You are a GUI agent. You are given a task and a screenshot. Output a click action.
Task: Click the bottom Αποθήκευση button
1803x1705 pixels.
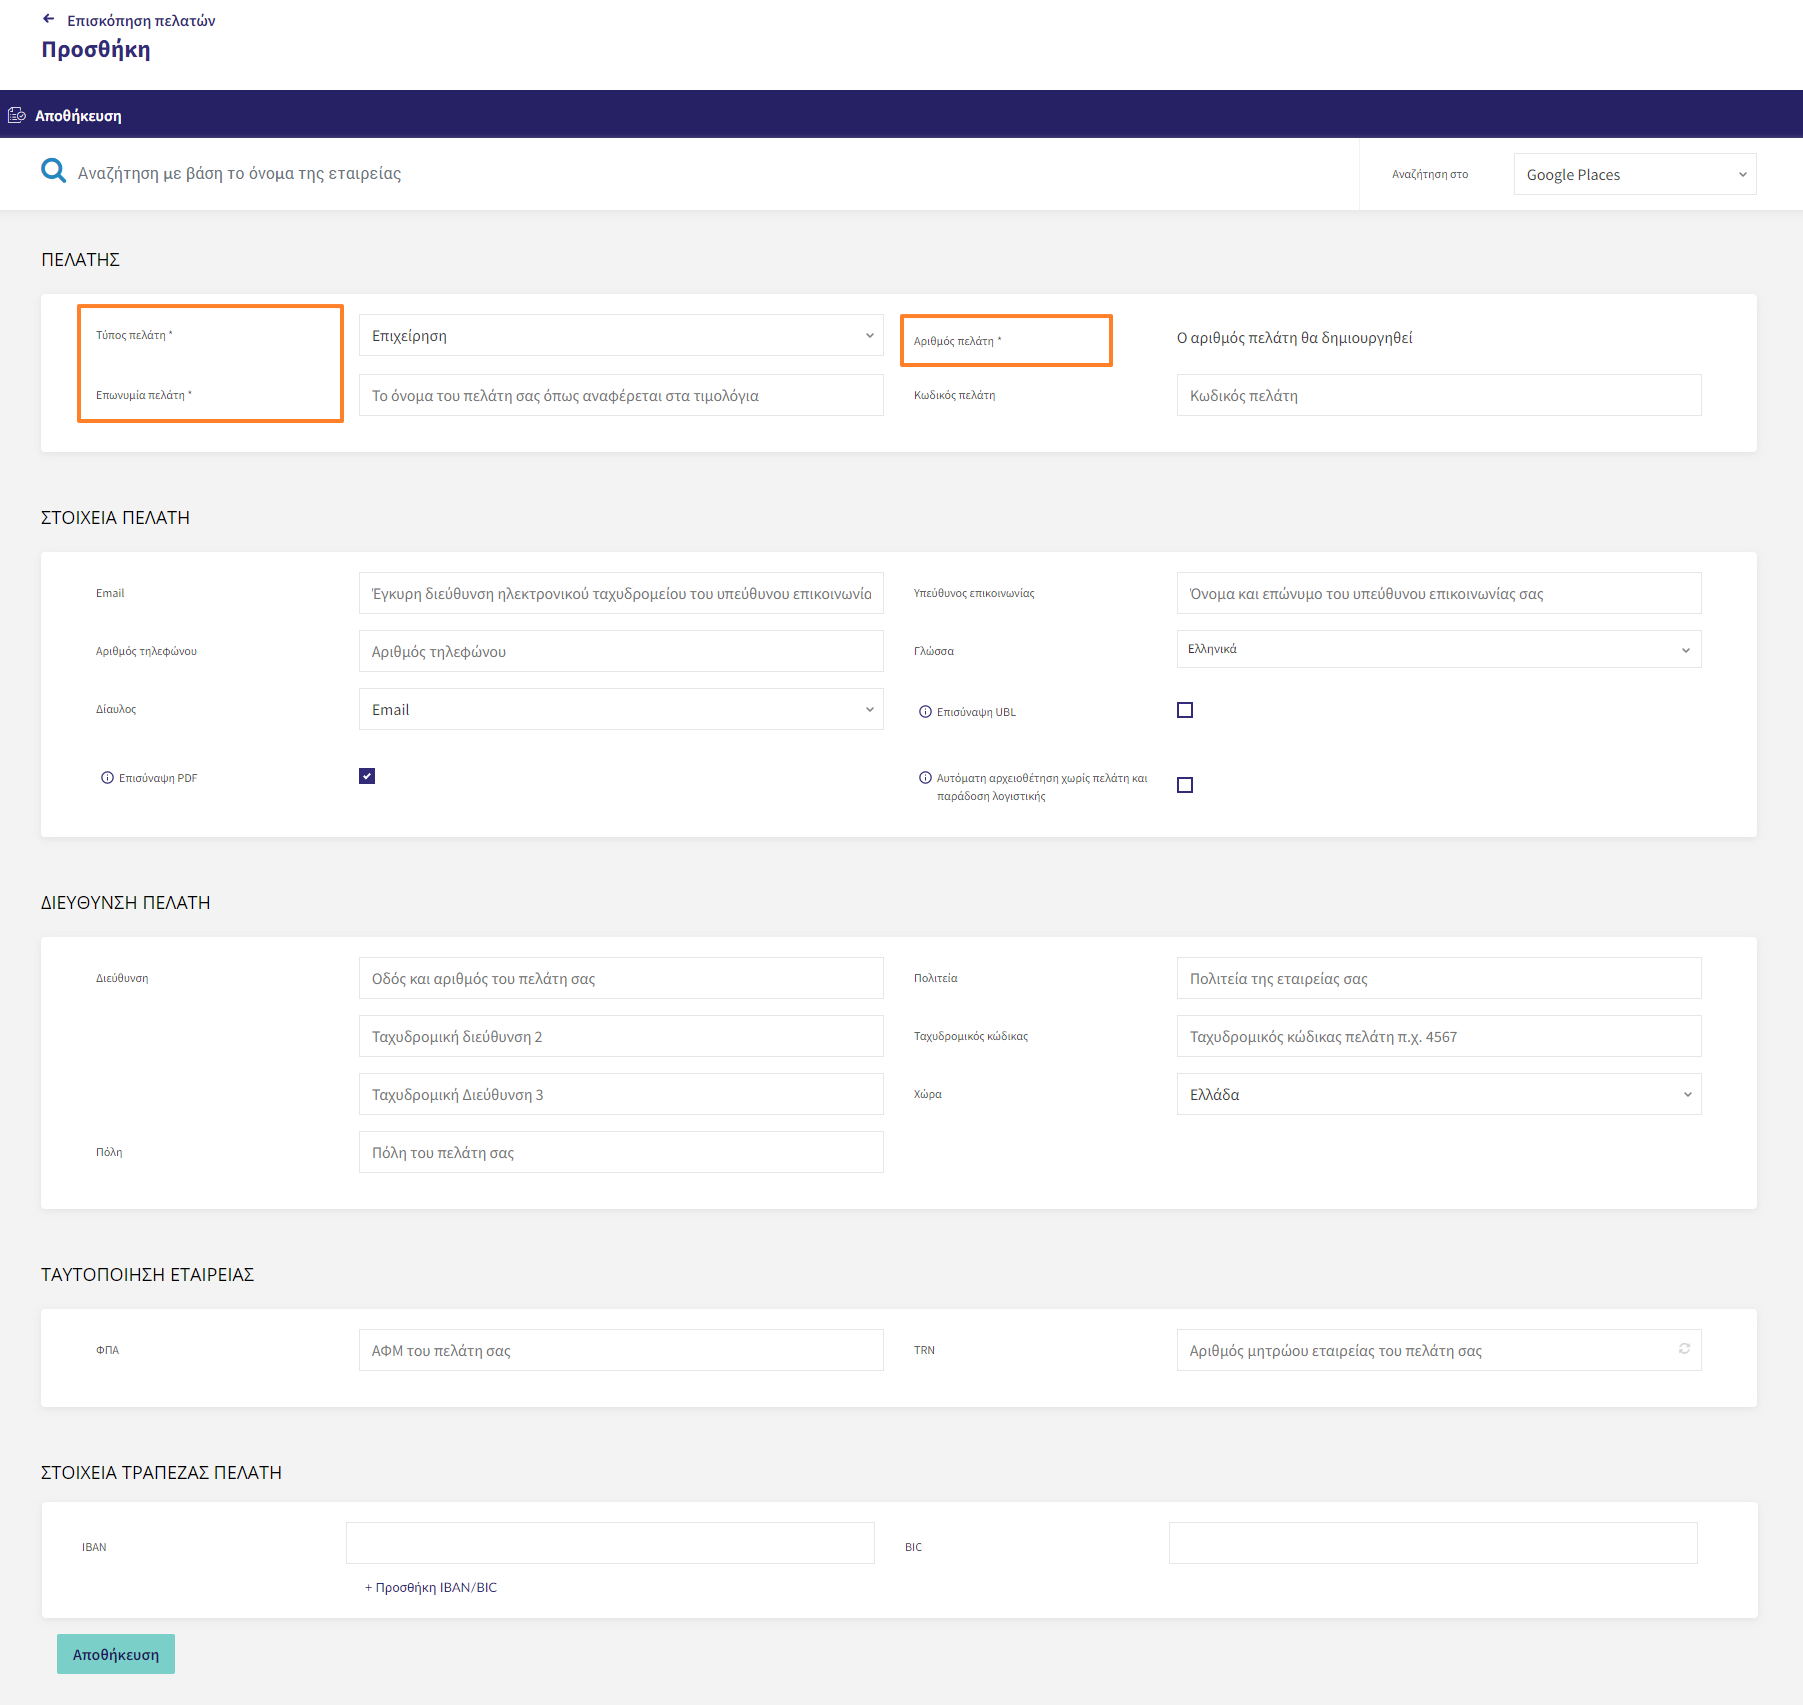coord(116,1654)
